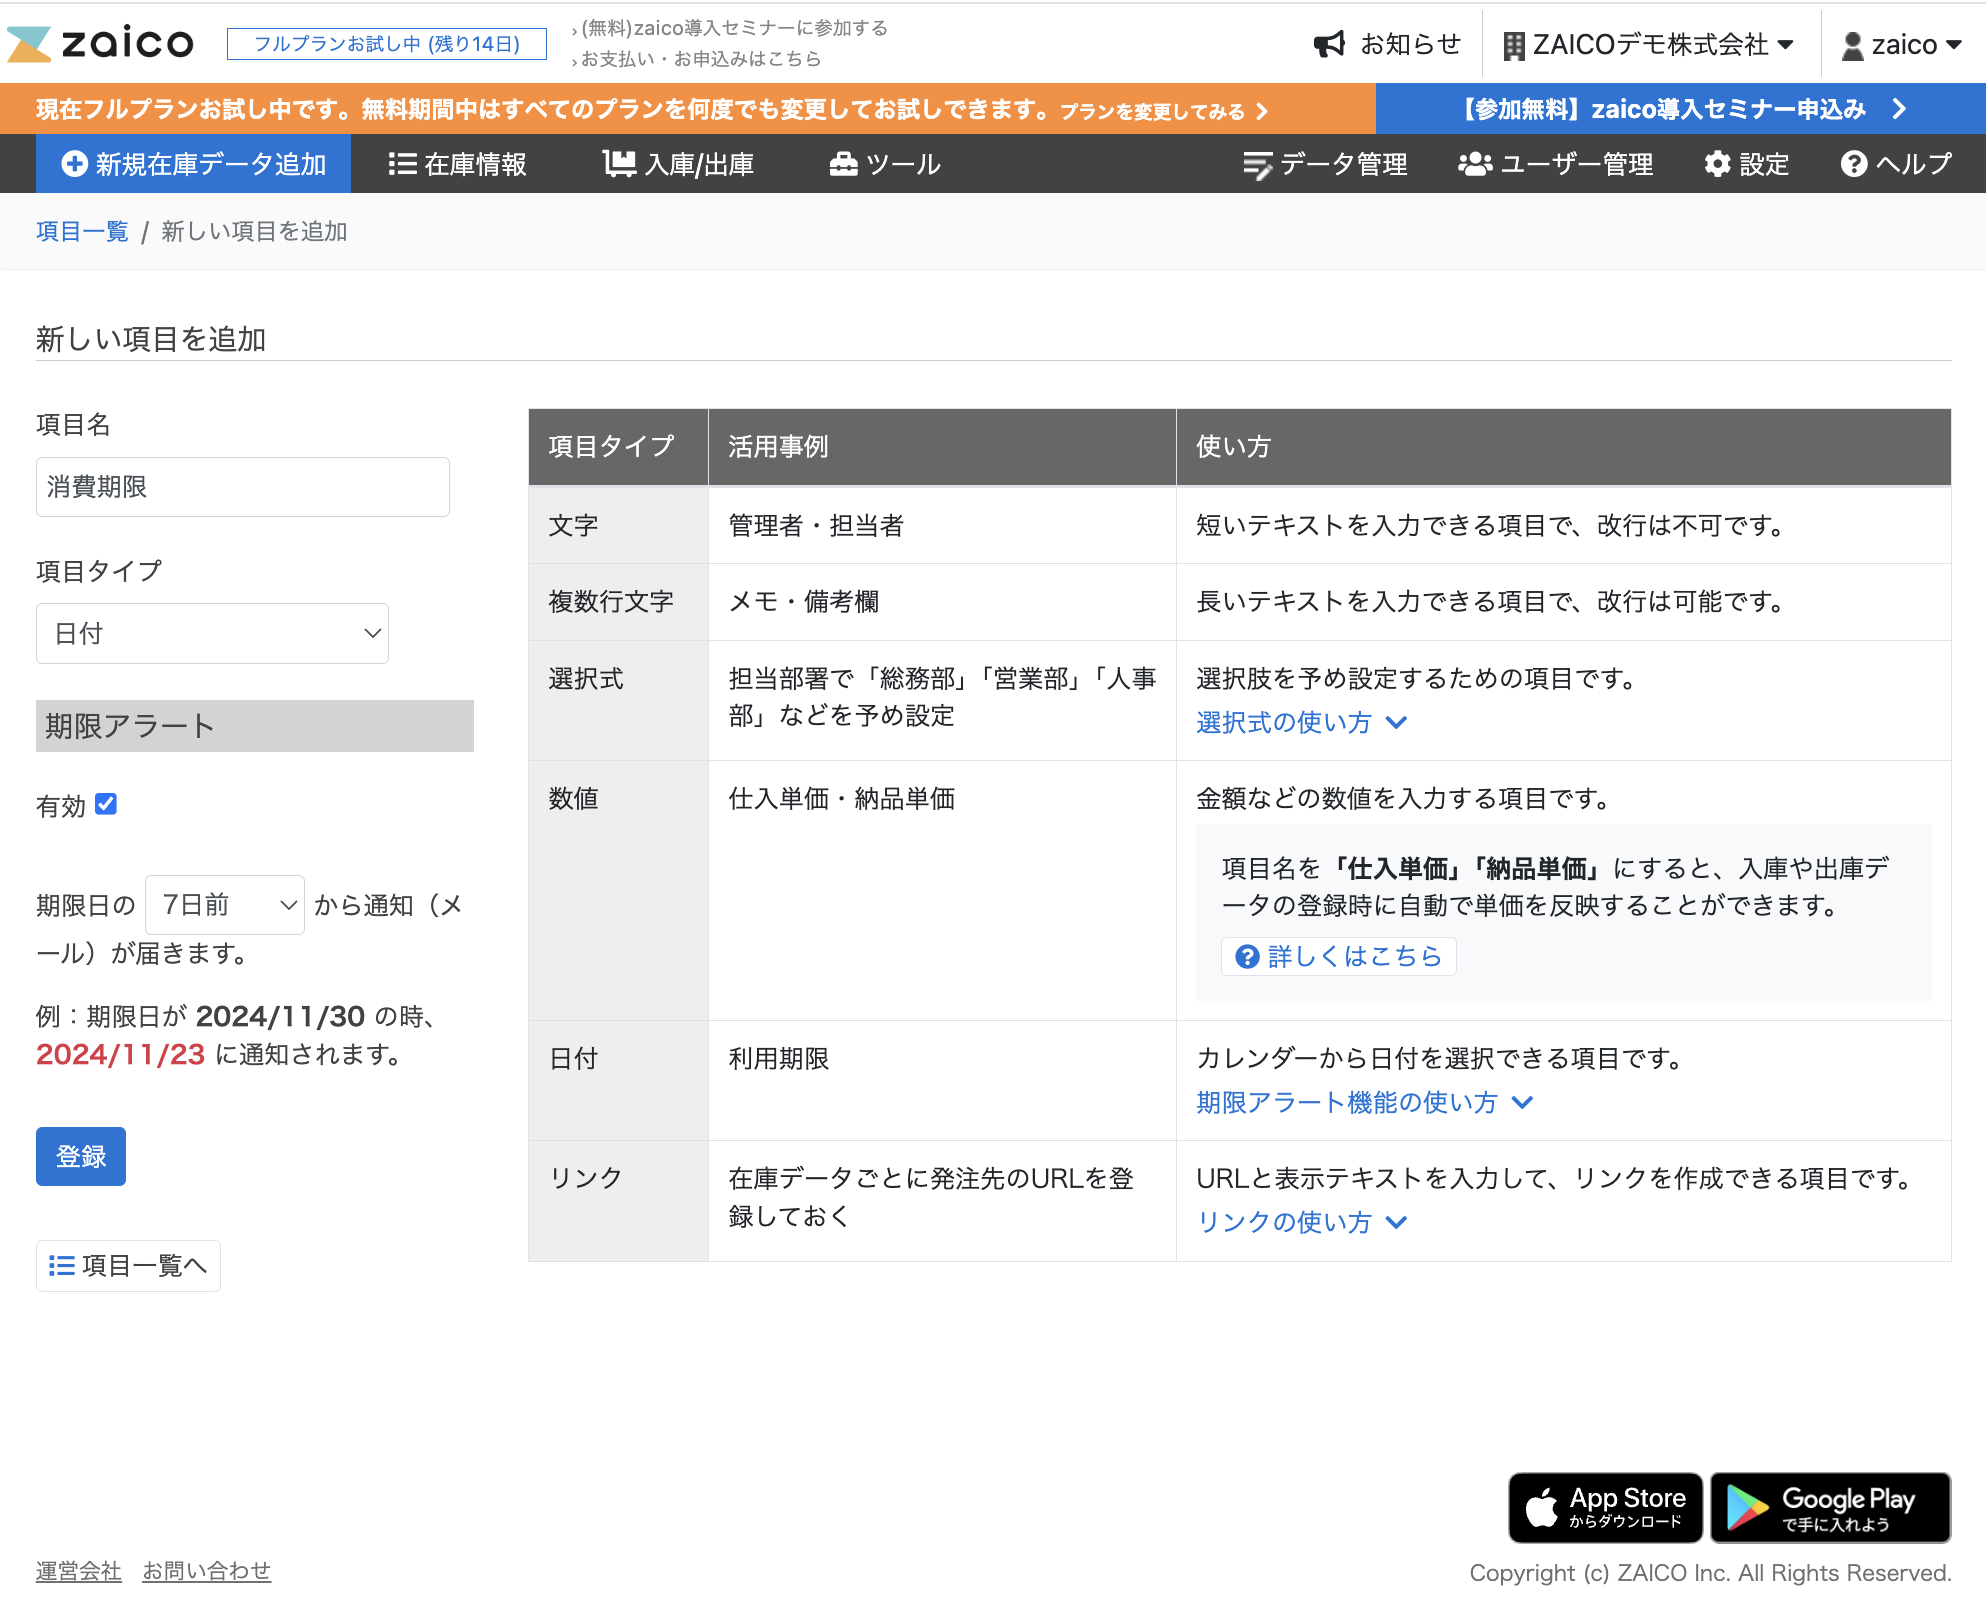Viewport: 1986px width, 1612px height.
Task: Click お知らせ notifications link
Action: pos(1386,44)
